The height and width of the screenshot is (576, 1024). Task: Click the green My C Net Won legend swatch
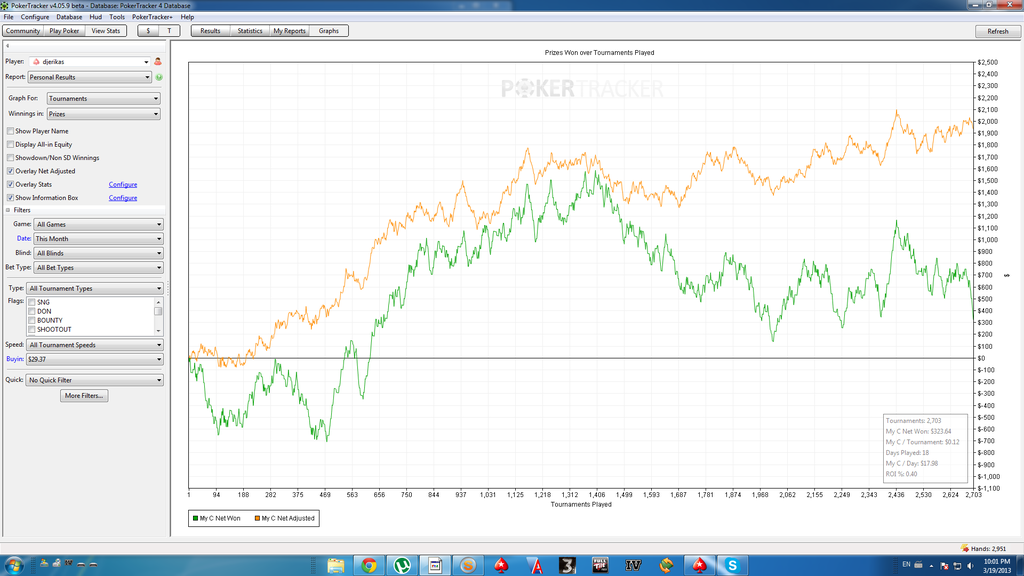click(195, 518)
